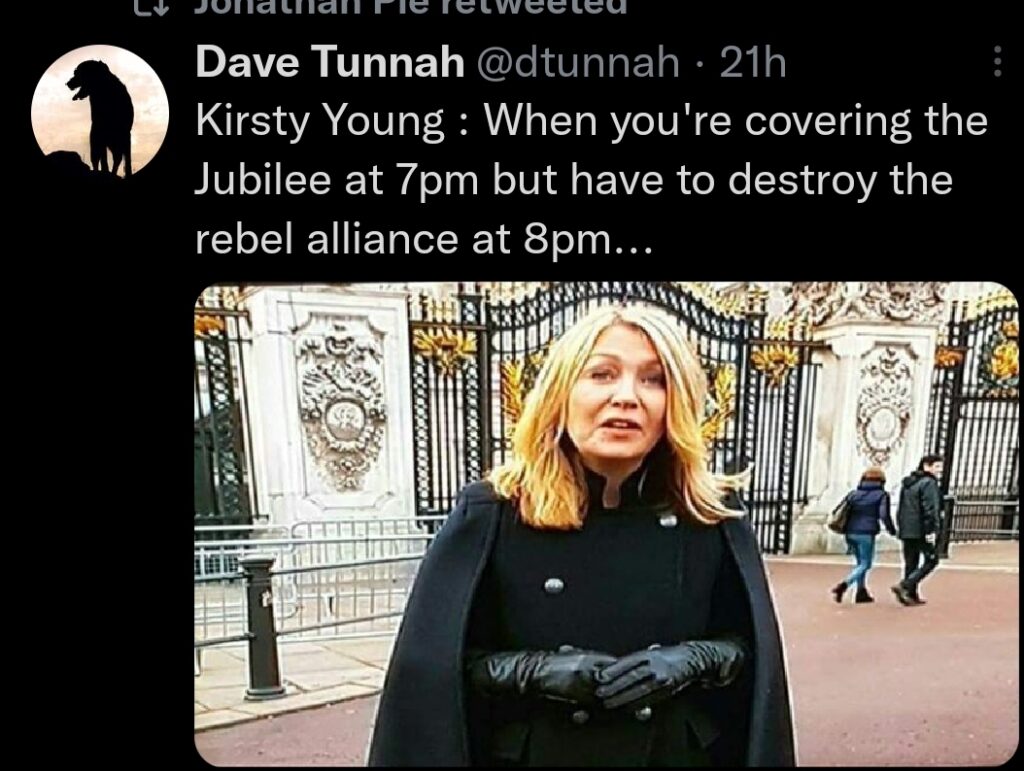
Task: Click the words 'rebel alliance at 8pm' in the tweet
Action: click(x=402, y=240)
